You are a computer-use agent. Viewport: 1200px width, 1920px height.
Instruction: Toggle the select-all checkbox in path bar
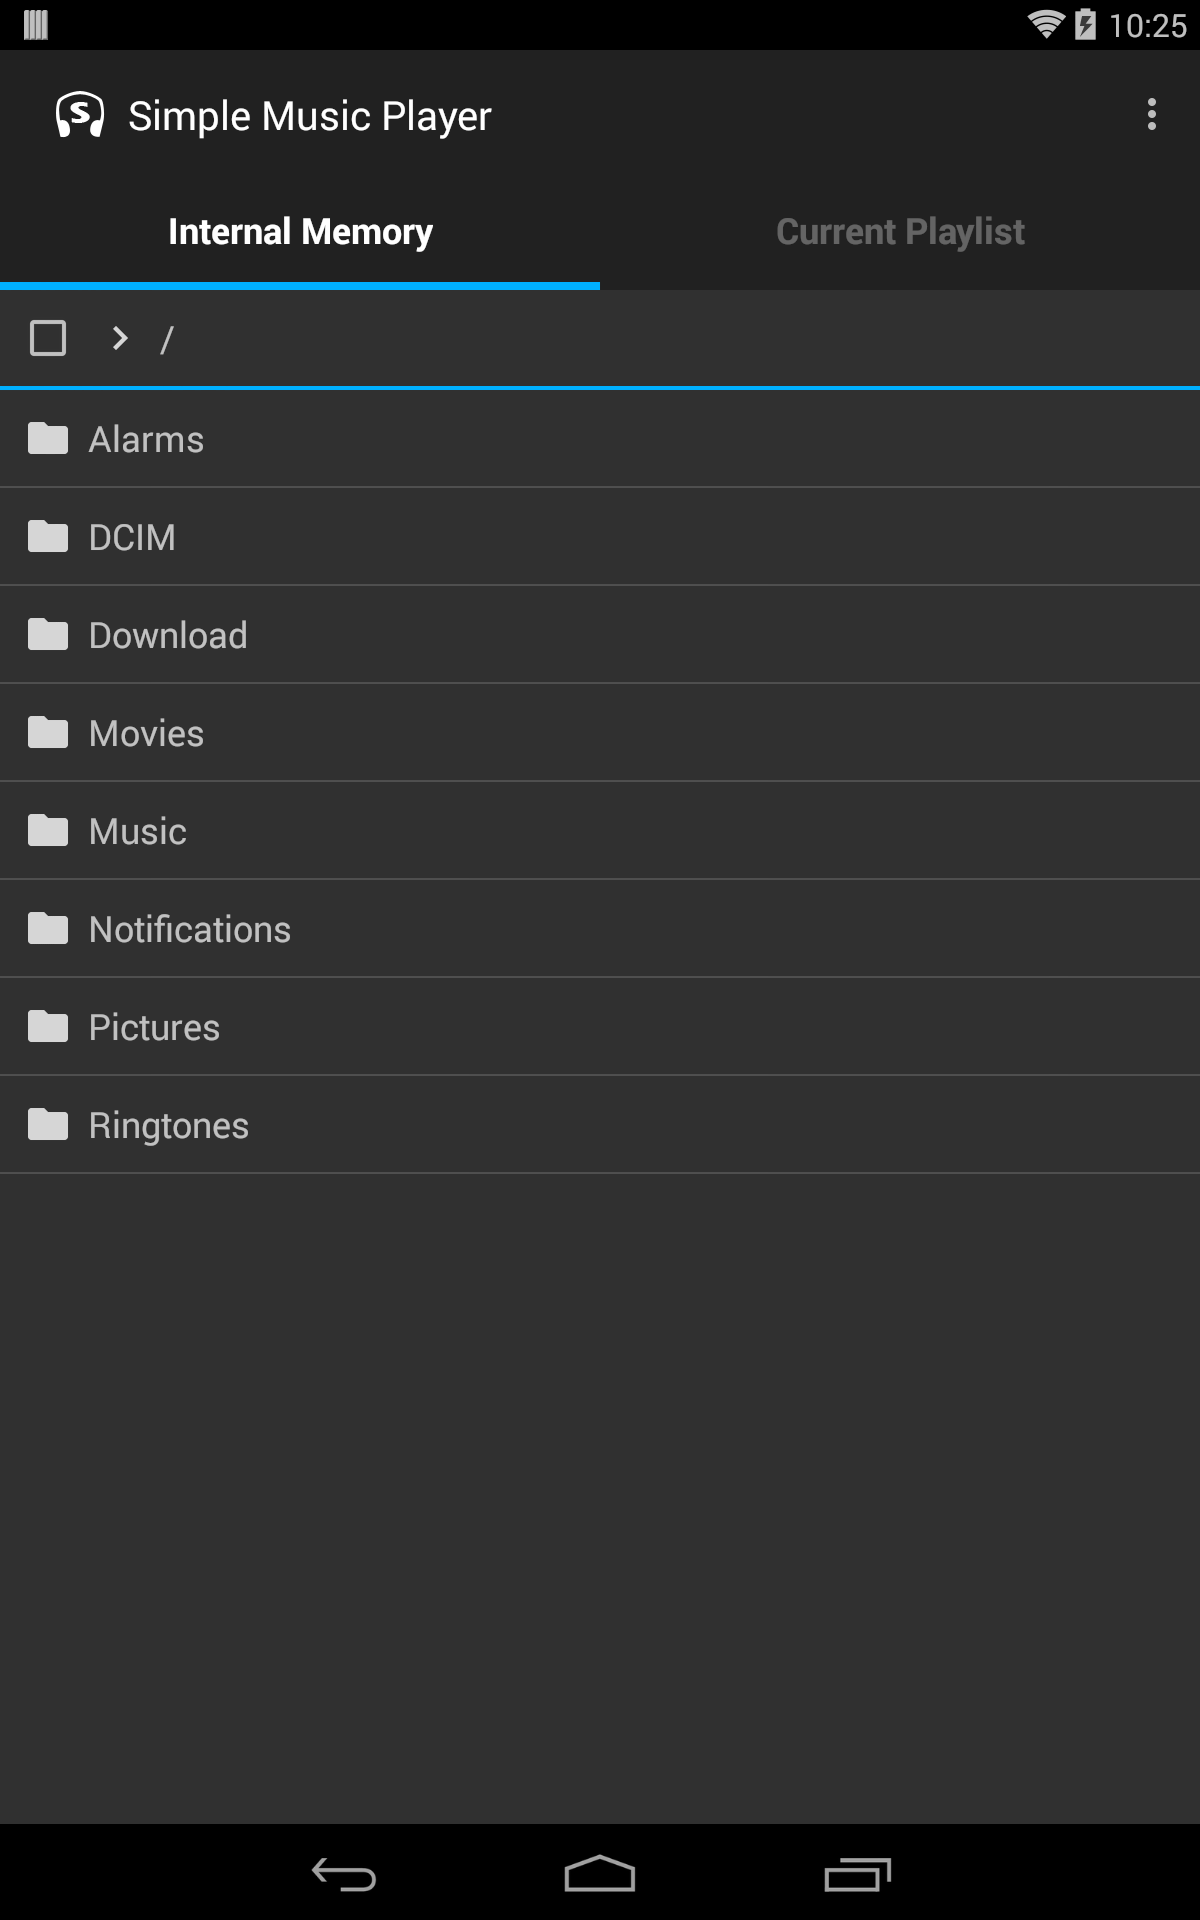tap(47, 338)
